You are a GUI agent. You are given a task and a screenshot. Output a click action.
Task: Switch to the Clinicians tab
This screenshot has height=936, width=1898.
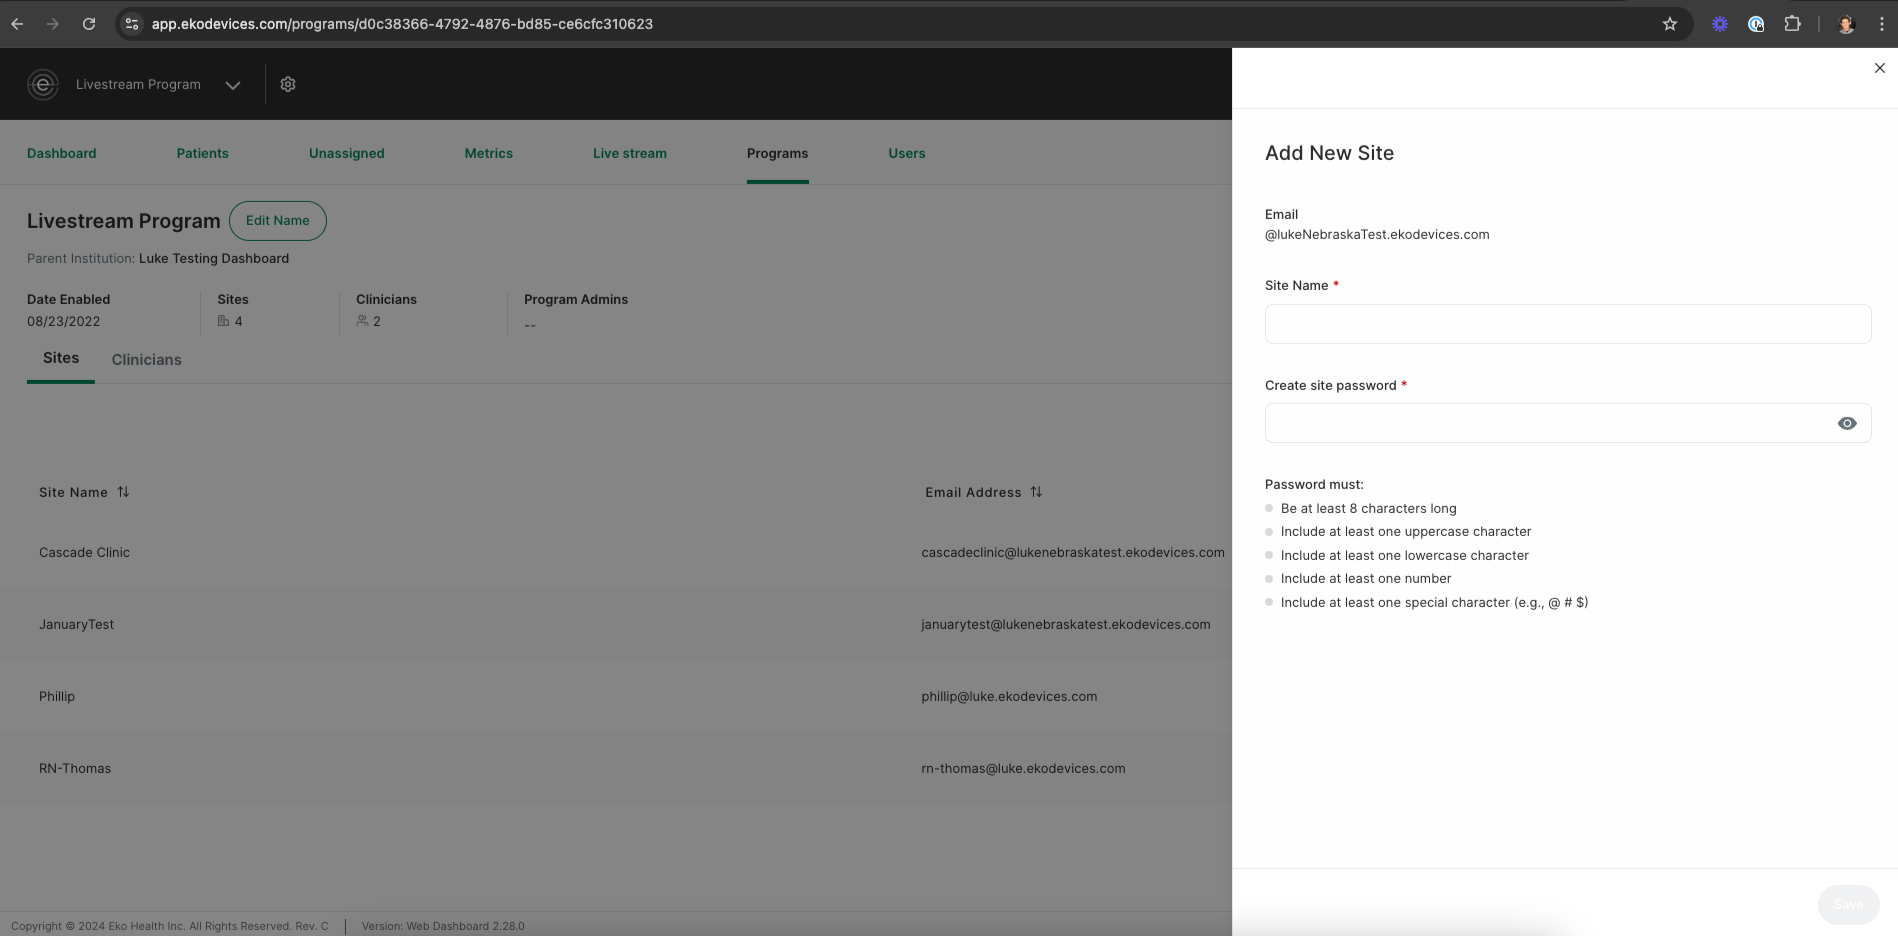pyautogui.click(x=146, y=360)
